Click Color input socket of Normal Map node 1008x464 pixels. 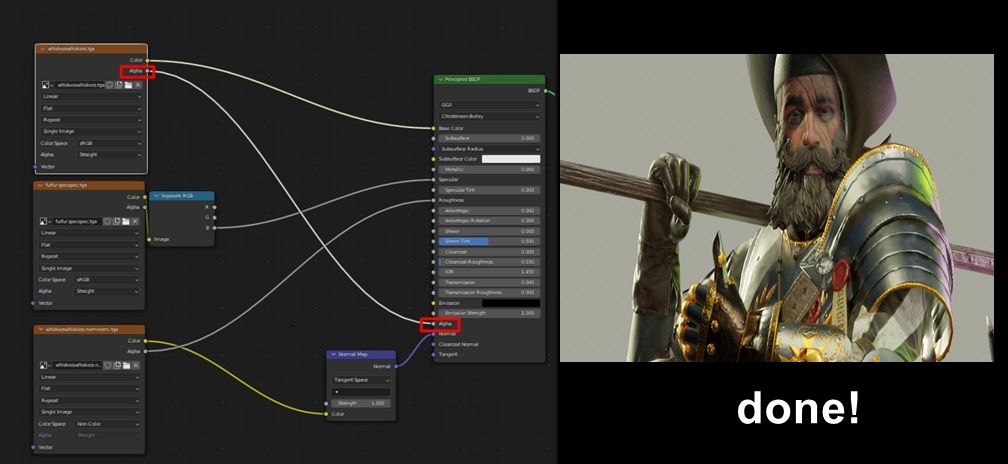(x=326, y=414)
